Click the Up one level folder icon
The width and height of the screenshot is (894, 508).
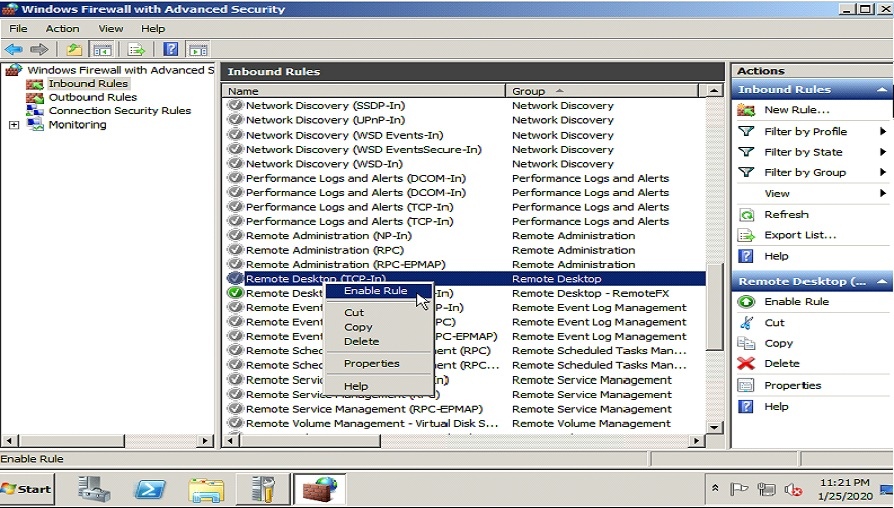pyautogui.click(x=74, y=50)
